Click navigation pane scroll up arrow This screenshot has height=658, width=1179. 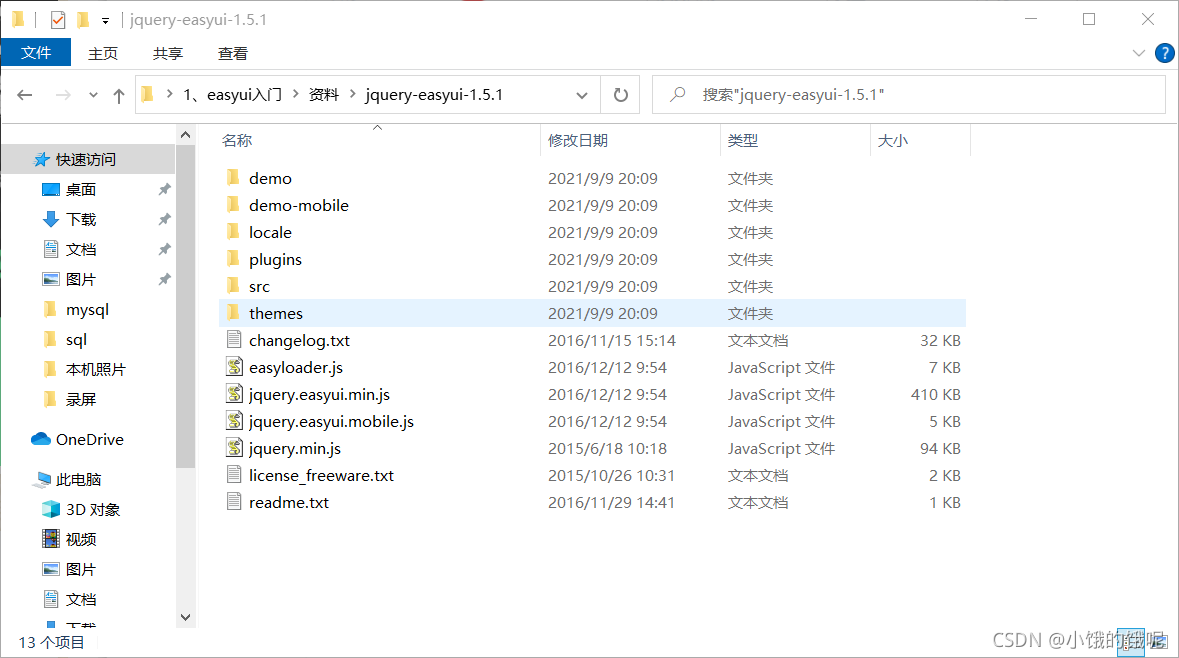click(x=185, y=135)
